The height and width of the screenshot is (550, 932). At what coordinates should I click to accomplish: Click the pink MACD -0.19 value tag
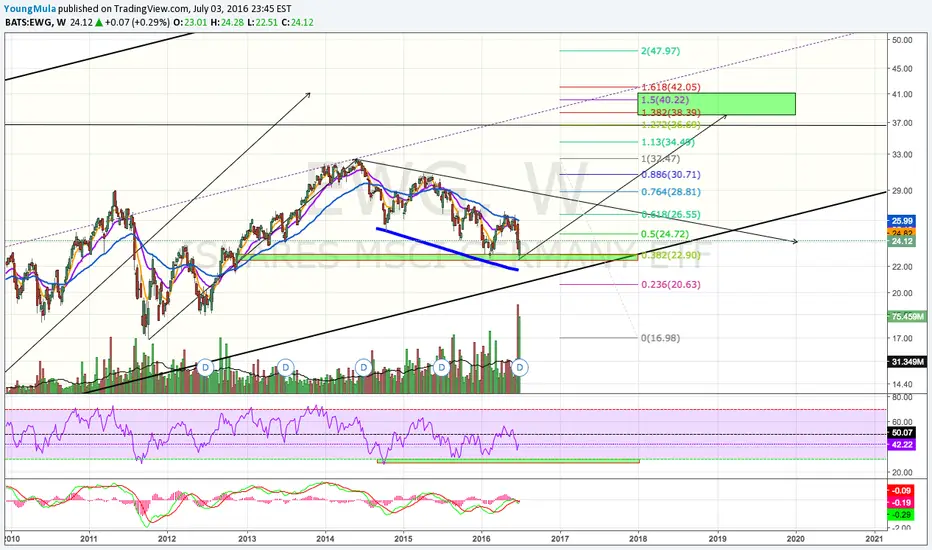[x=901, y=502]
